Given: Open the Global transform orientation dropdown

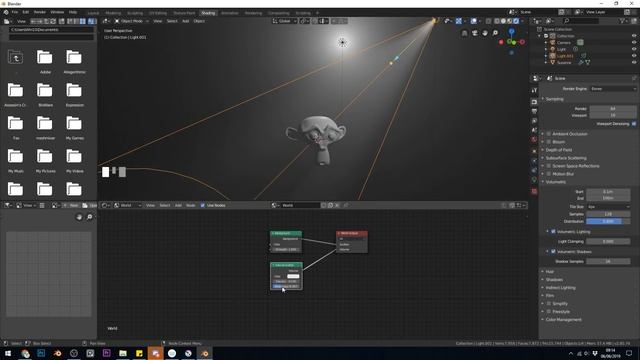Looking at the screenshot, I should (284, 21).
